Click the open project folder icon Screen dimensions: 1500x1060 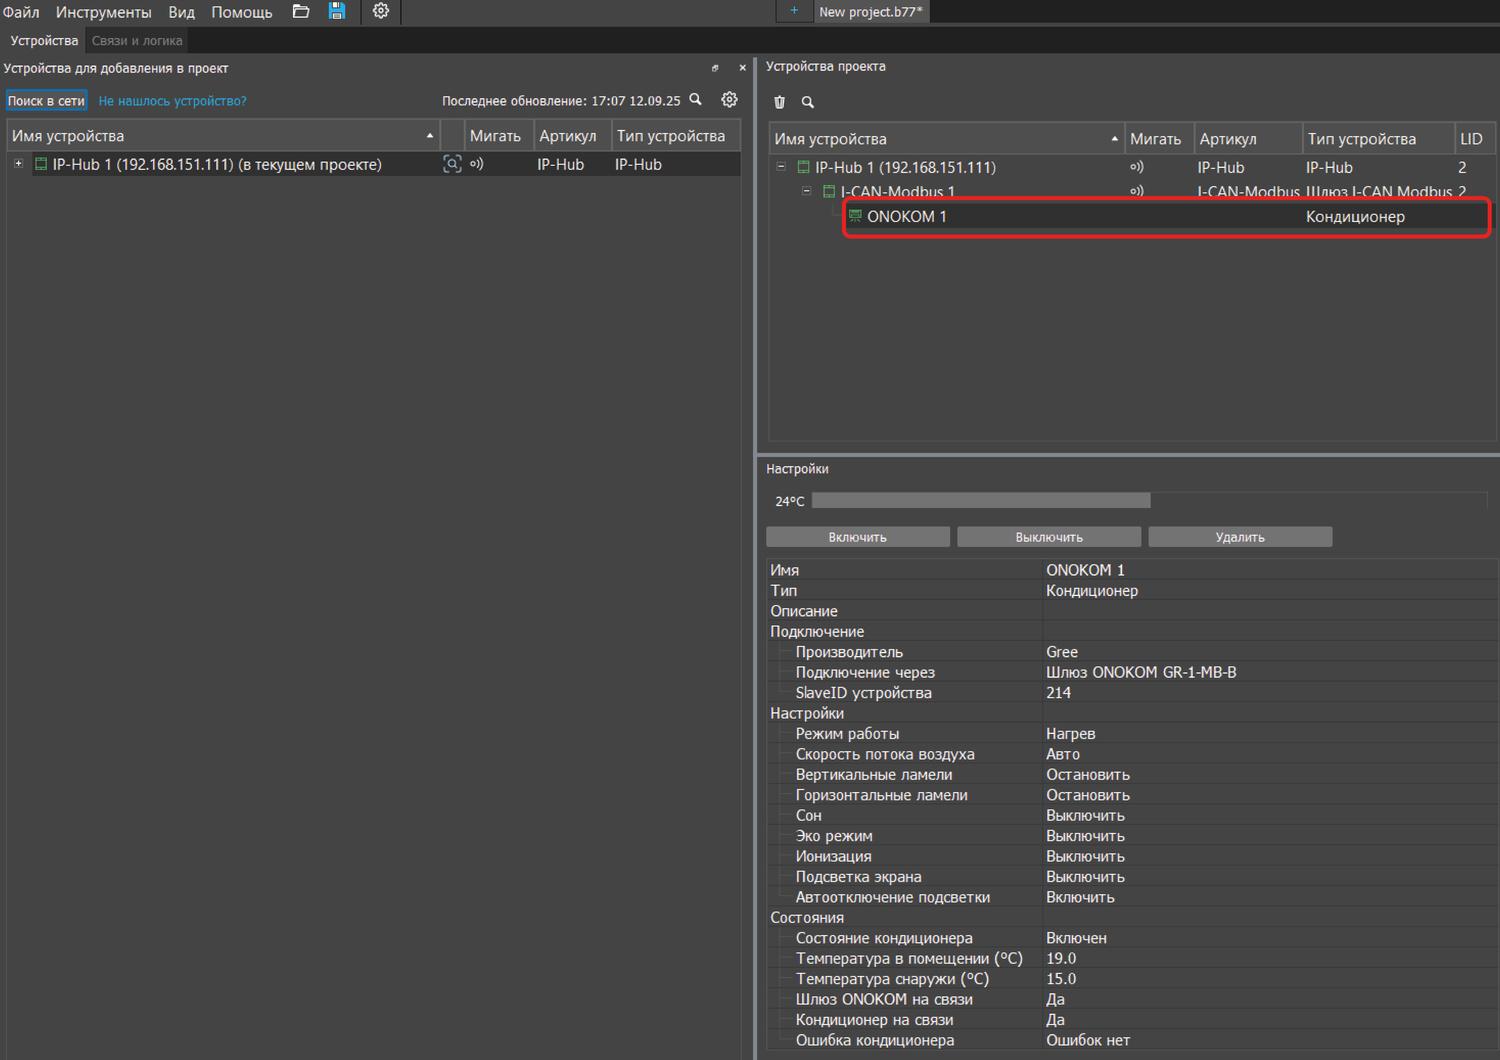click(301, 11)
